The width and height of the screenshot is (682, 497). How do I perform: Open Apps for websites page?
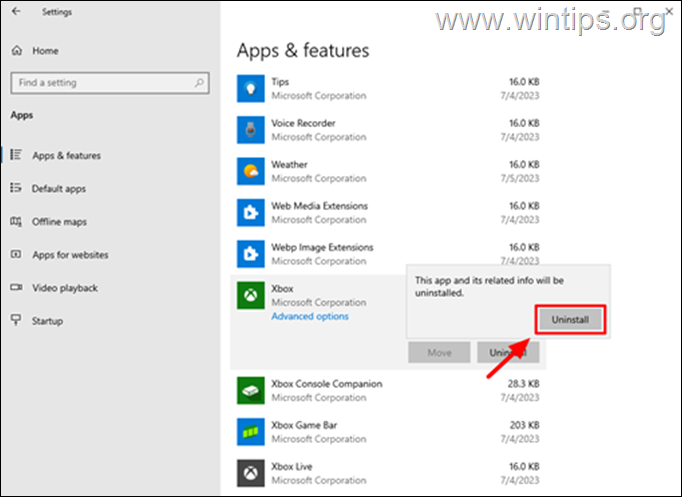tap(70, 255)
